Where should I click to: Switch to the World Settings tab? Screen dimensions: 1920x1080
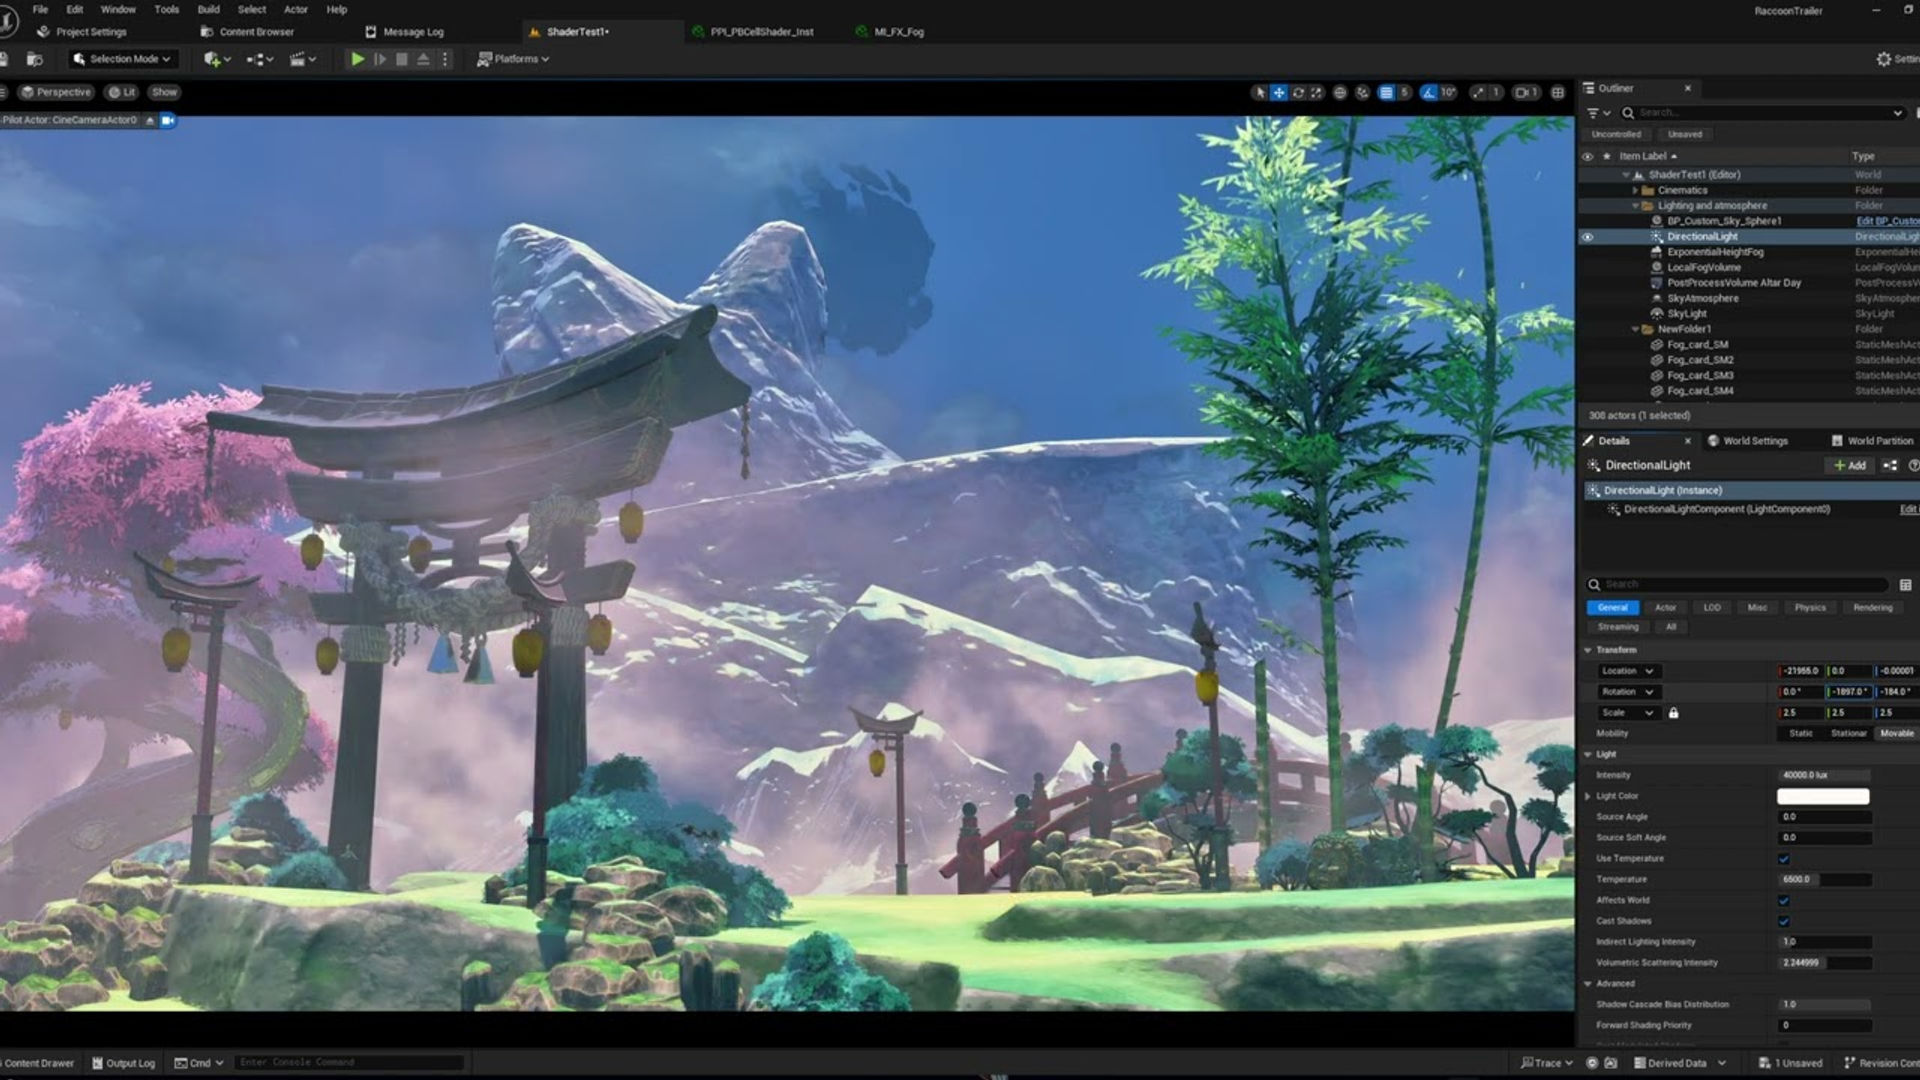click(x=1747, y=441)
